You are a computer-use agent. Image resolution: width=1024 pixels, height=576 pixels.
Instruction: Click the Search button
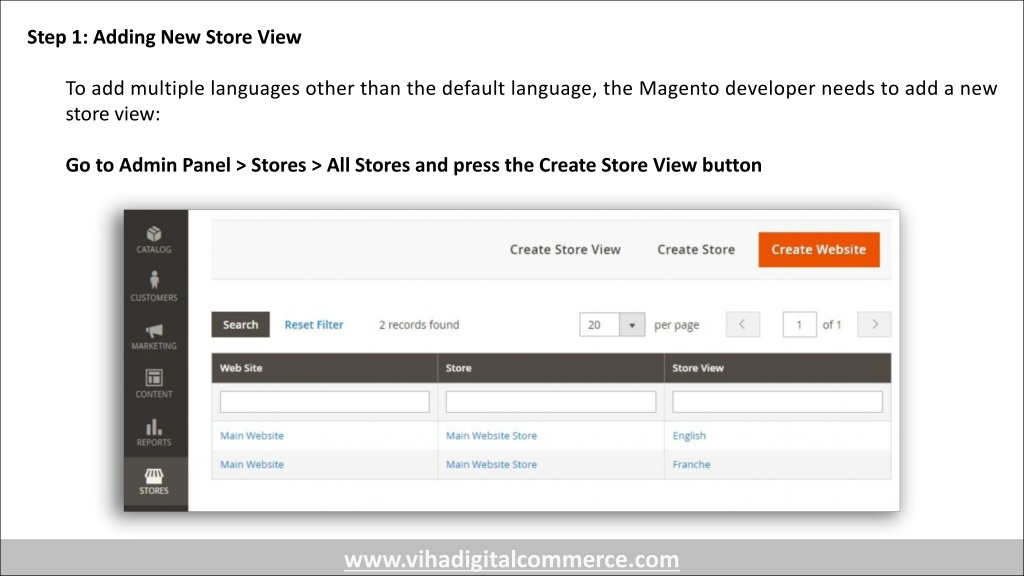coord(240,325)
